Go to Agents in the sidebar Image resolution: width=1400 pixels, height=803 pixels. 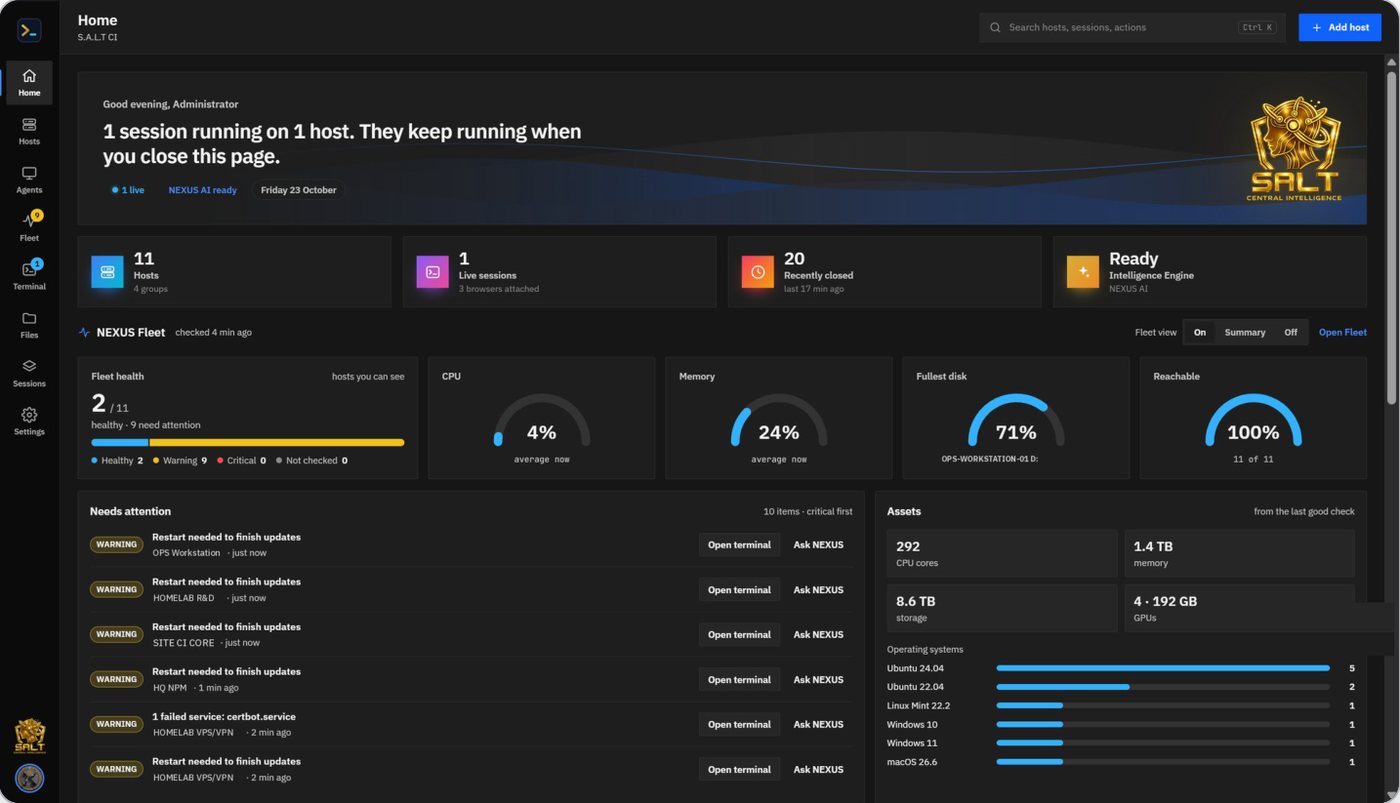tap(29, 180)
